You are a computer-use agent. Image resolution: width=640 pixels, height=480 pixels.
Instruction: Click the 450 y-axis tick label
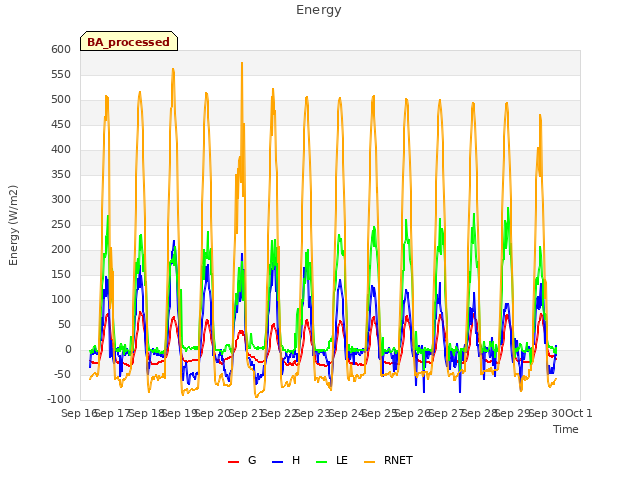point(61,124)
